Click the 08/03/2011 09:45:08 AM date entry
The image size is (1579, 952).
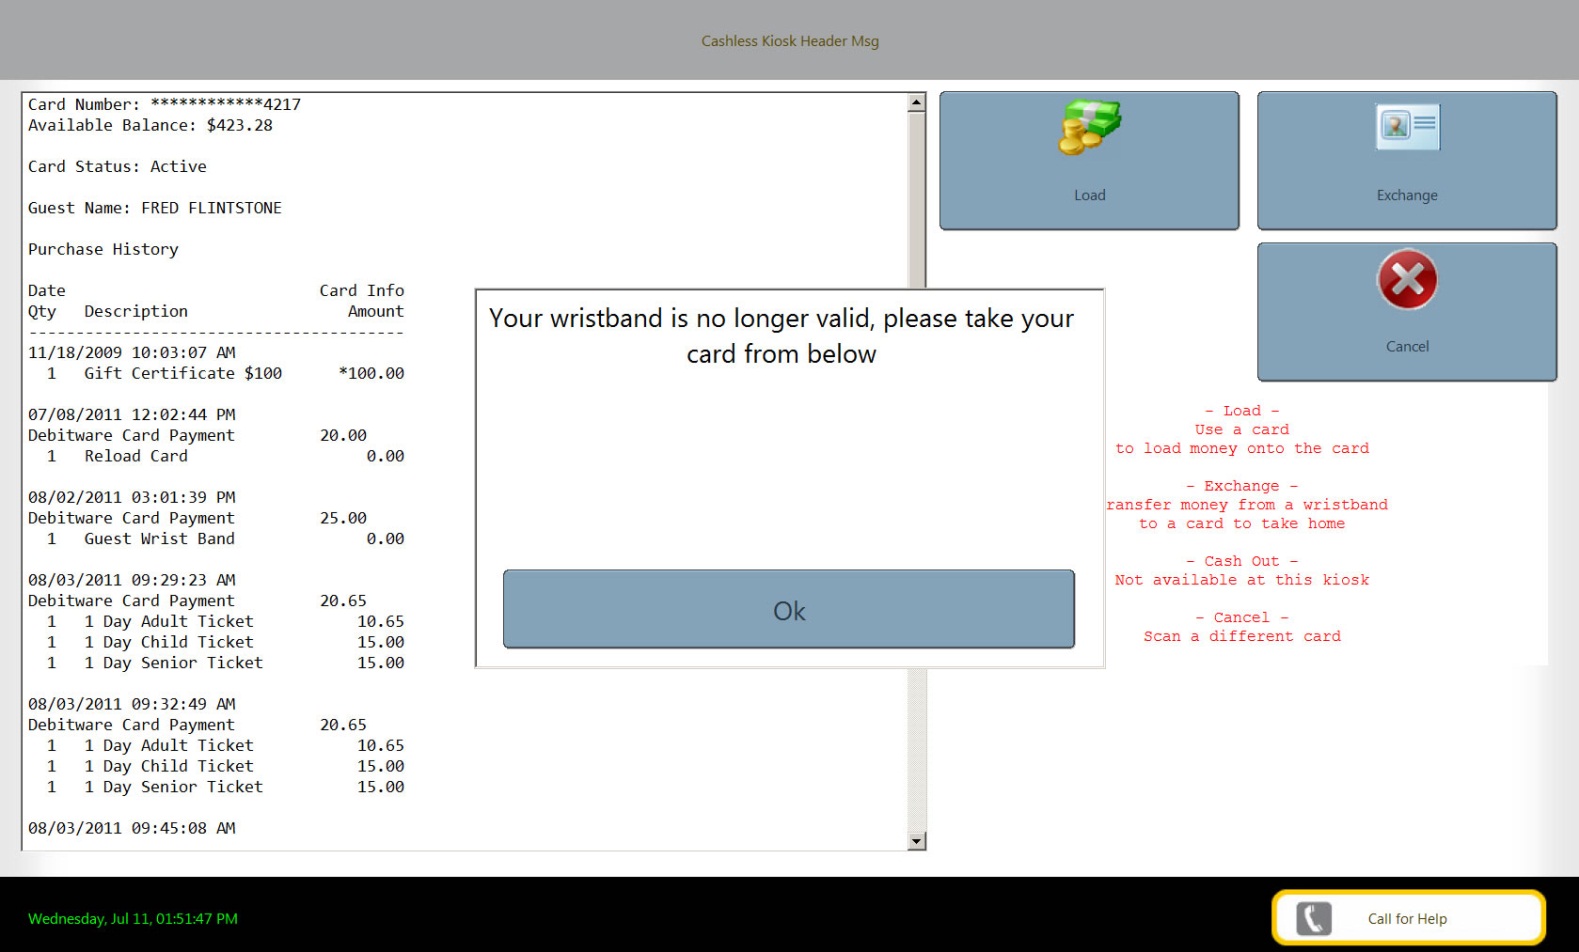click(132, 828)
